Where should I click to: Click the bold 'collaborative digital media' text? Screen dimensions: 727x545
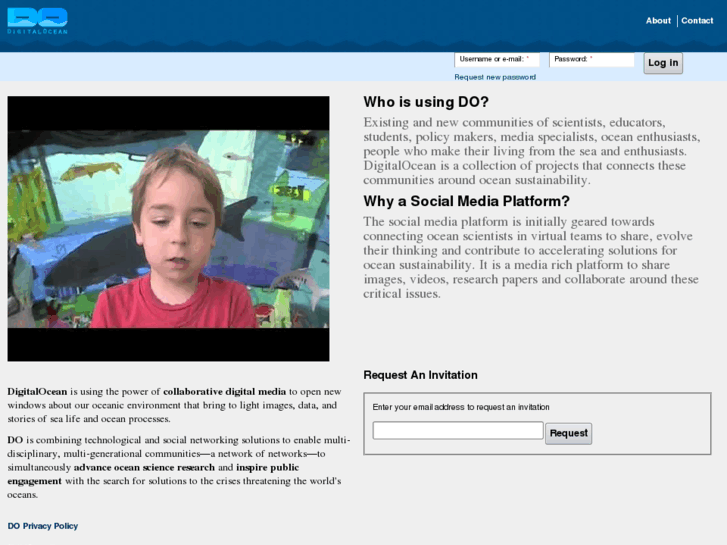tap(224, 391)
